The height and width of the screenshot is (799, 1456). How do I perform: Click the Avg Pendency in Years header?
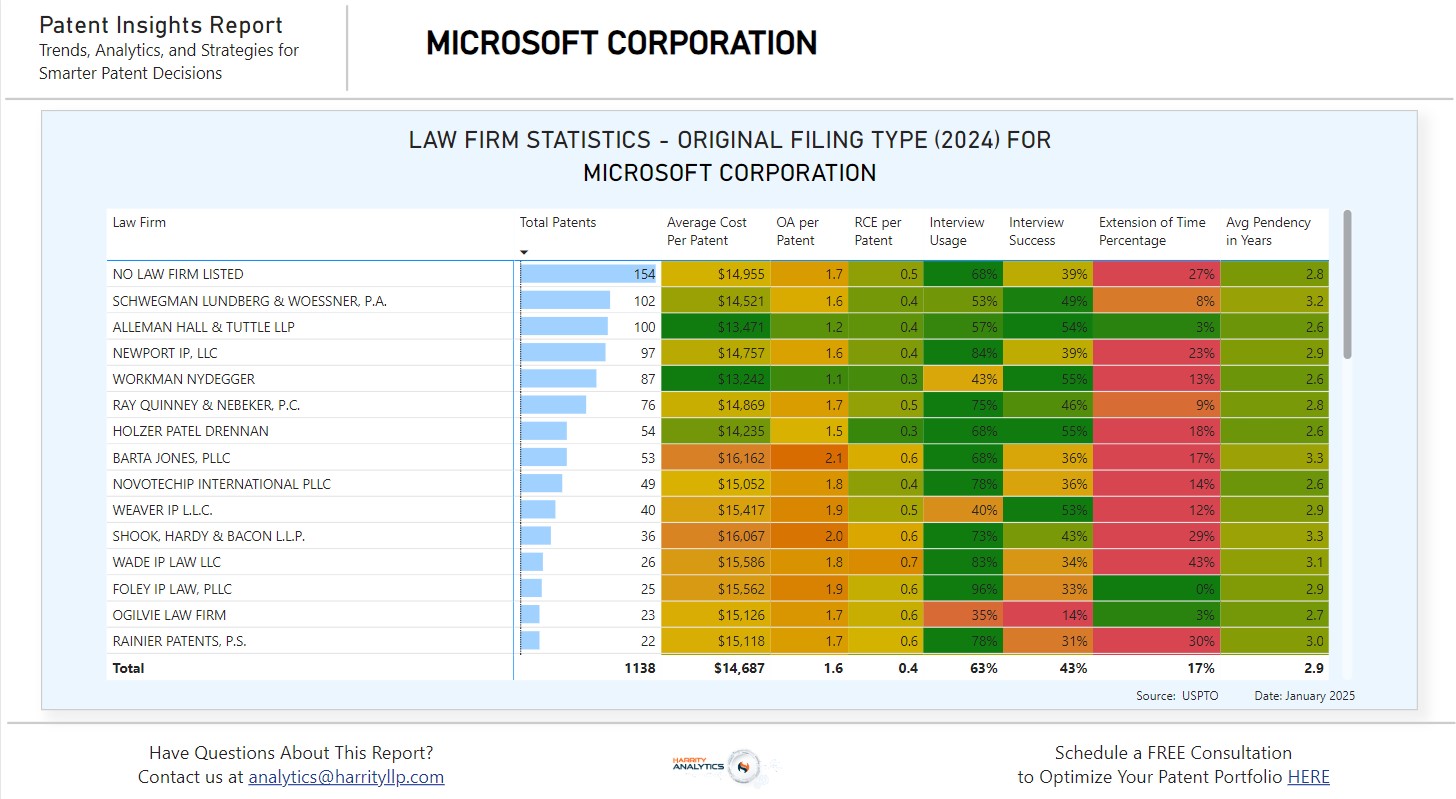pyautogui.click(x=1268, y=231)
